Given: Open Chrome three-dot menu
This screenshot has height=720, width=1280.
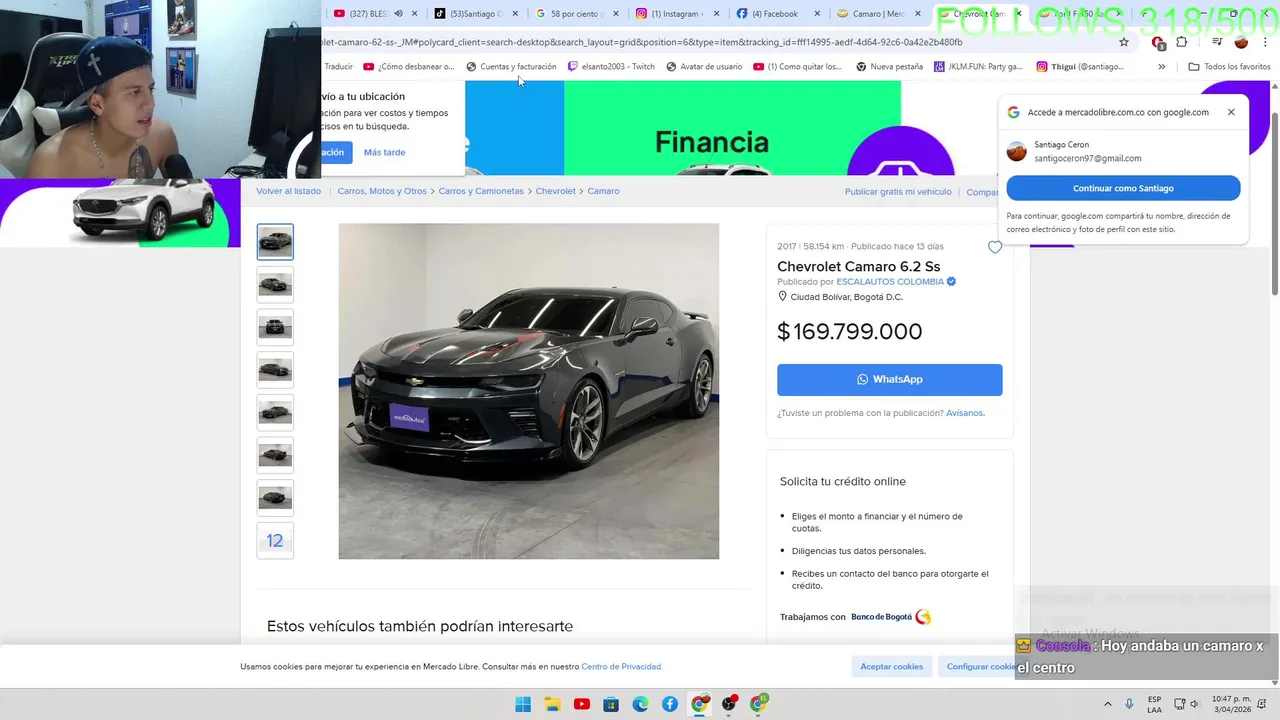Looking at the screenshot, I should tap(1265, 42).
